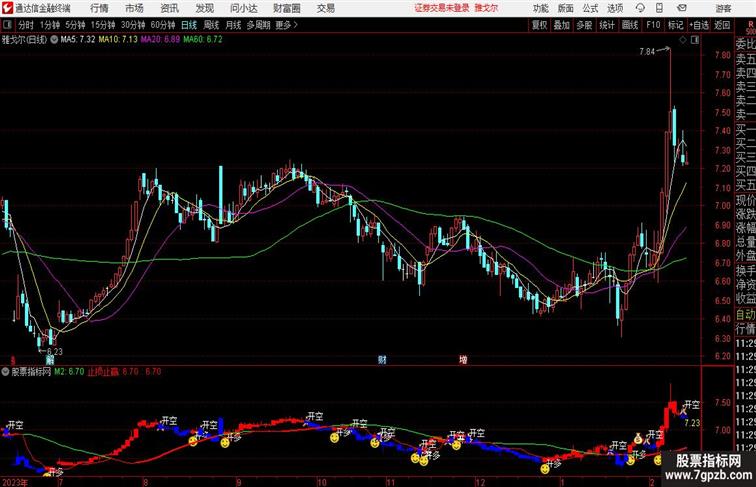Select the 周线 period tab
This screenshot has height=487, width=756.
click(211, 25)
